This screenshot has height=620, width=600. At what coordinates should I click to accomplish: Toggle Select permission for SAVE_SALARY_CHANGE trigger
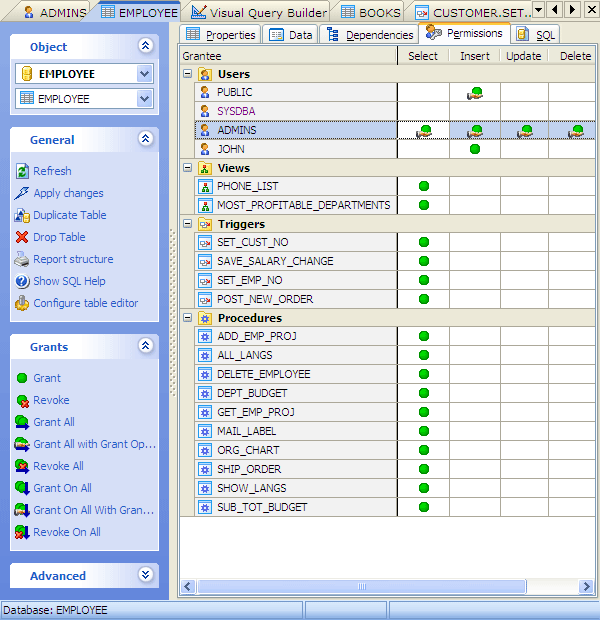[x=424, y=261]
